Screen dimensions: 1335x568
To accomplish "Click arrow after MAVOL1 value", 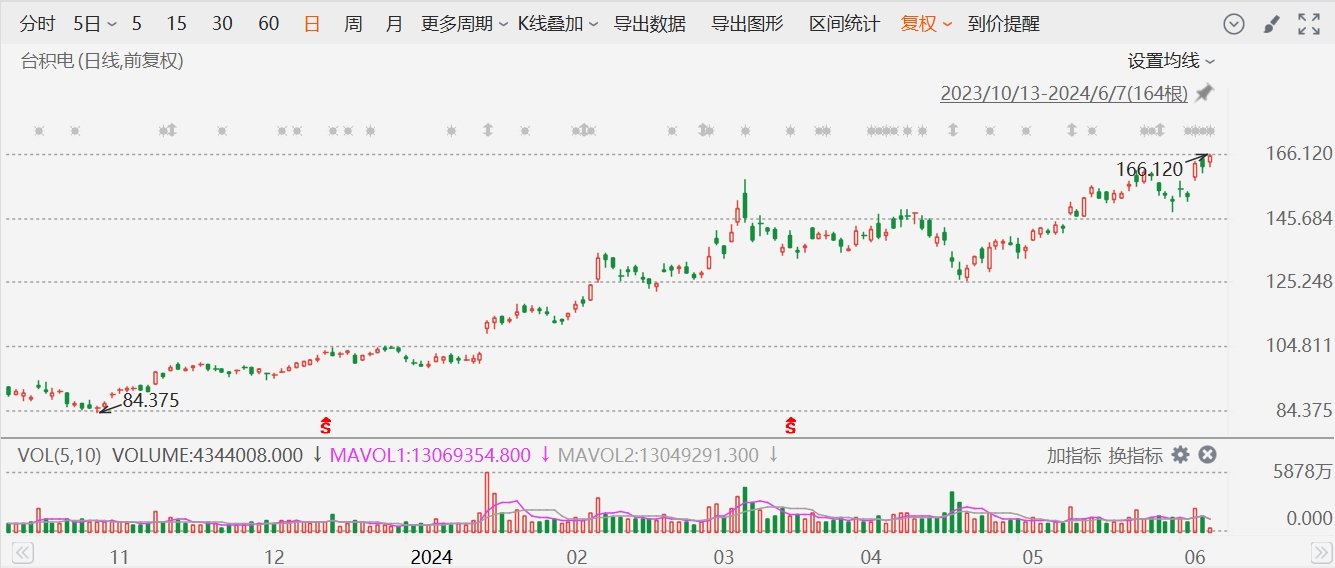I will [545, 455].
